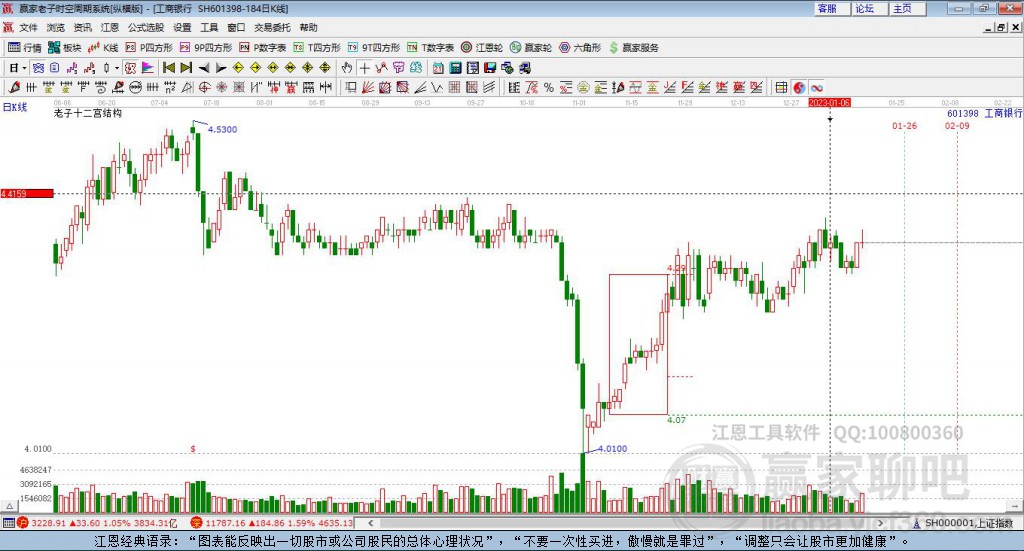Launch the 江恩轮 Gann wheel

[482, 48]
